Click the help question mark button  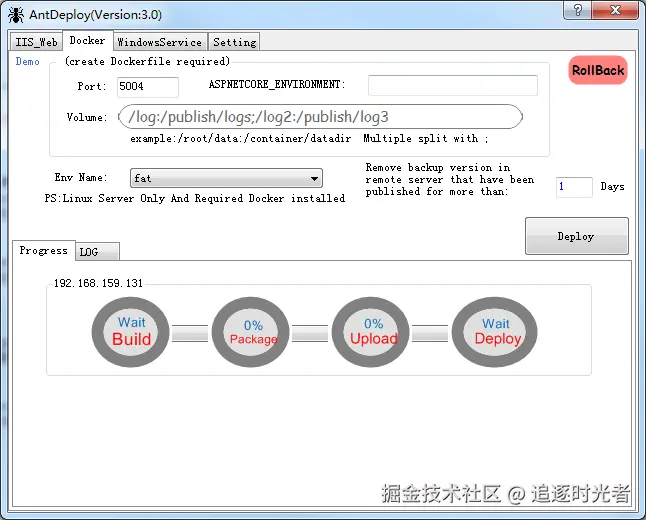[577, 9]
